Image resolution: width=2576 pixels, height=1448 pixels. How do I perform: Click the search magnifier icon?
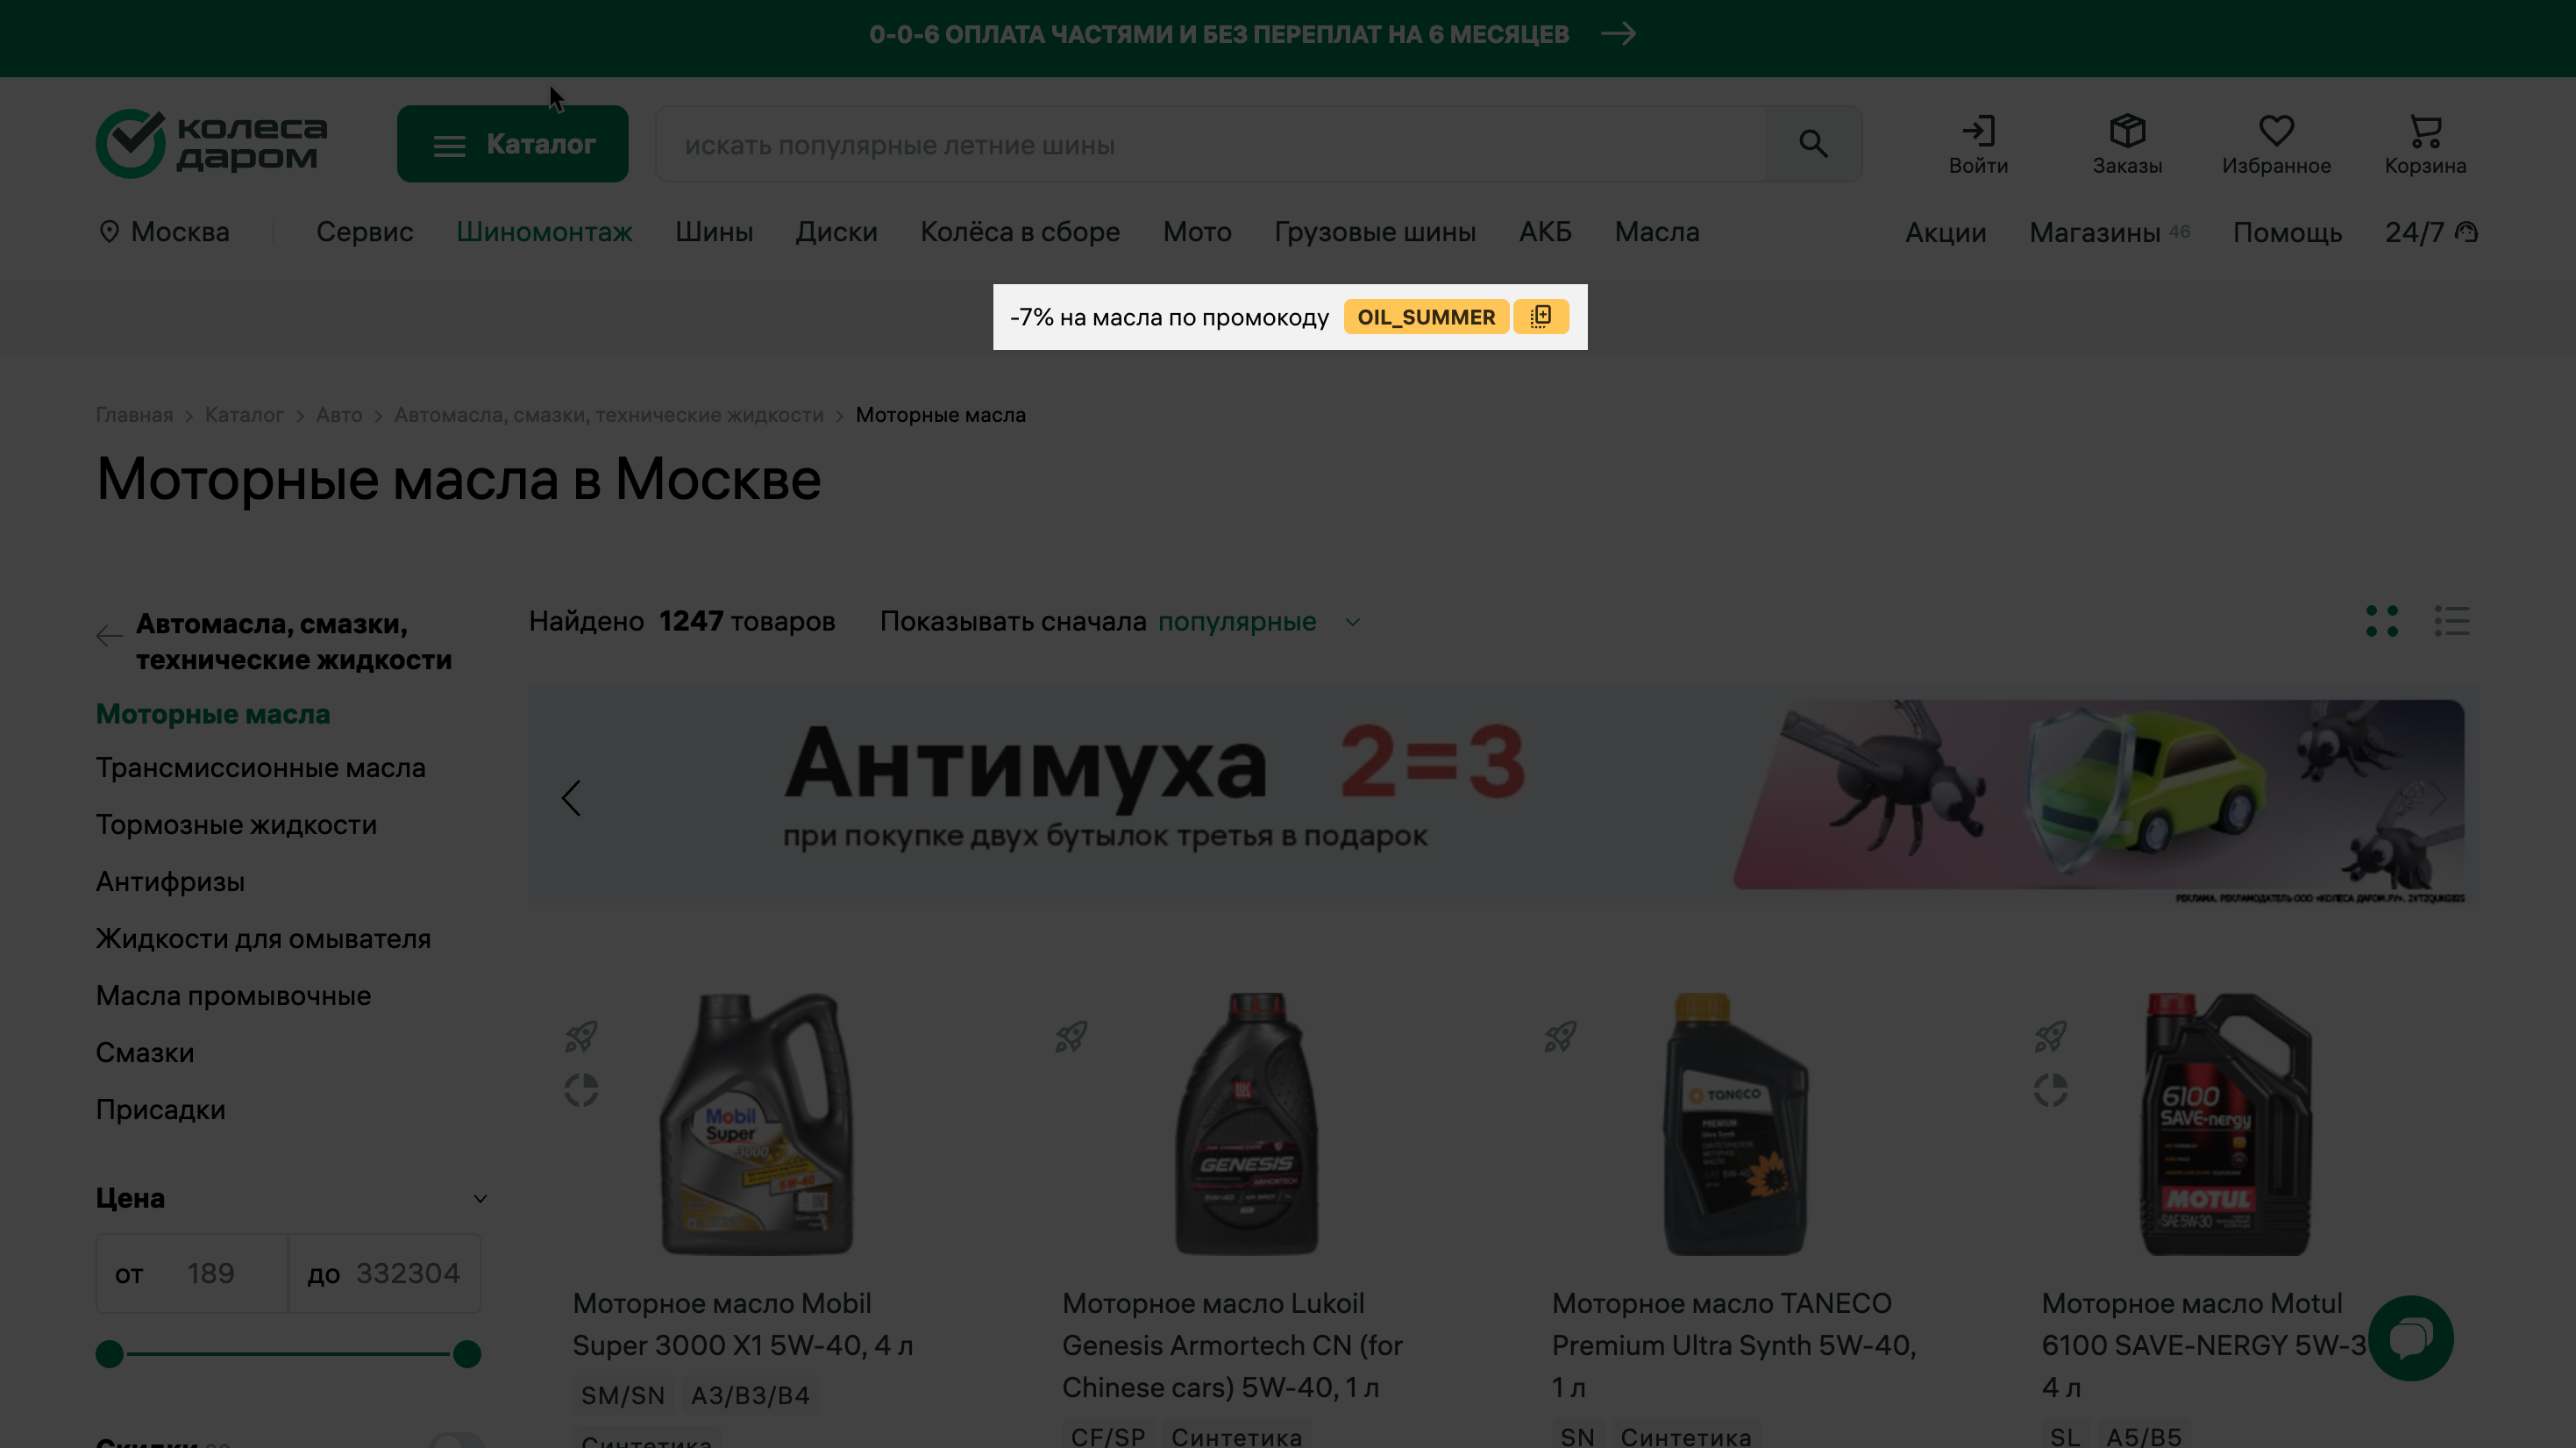click(x=1812, y=144)
